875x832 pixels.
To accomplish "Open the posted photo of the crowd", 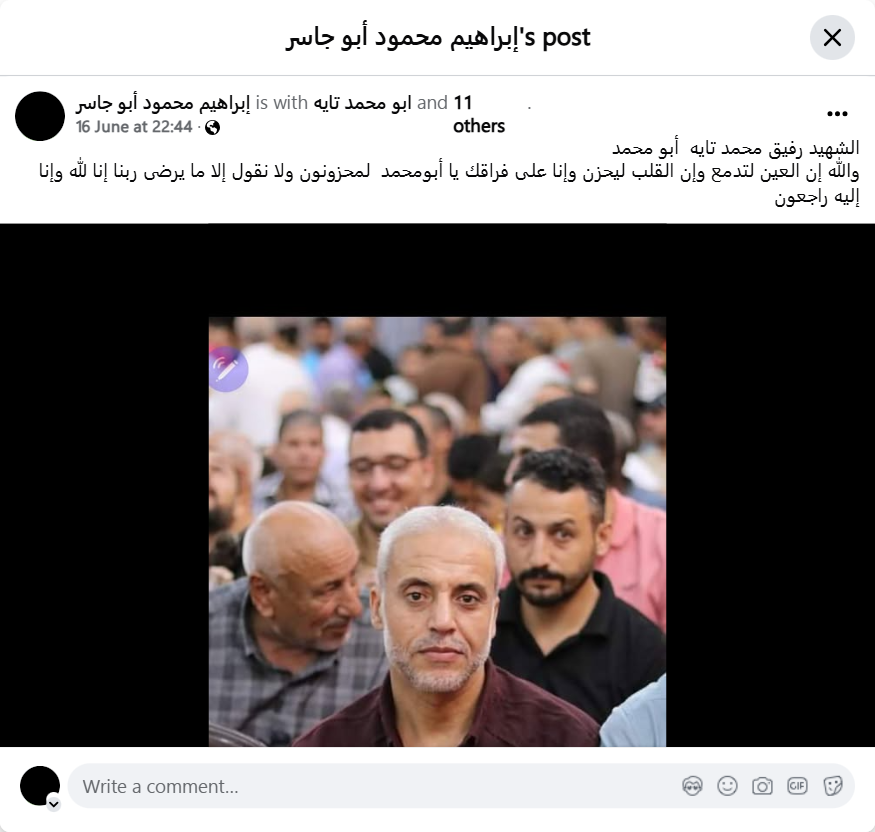I will pyautogui.click(x=437, y=531).
